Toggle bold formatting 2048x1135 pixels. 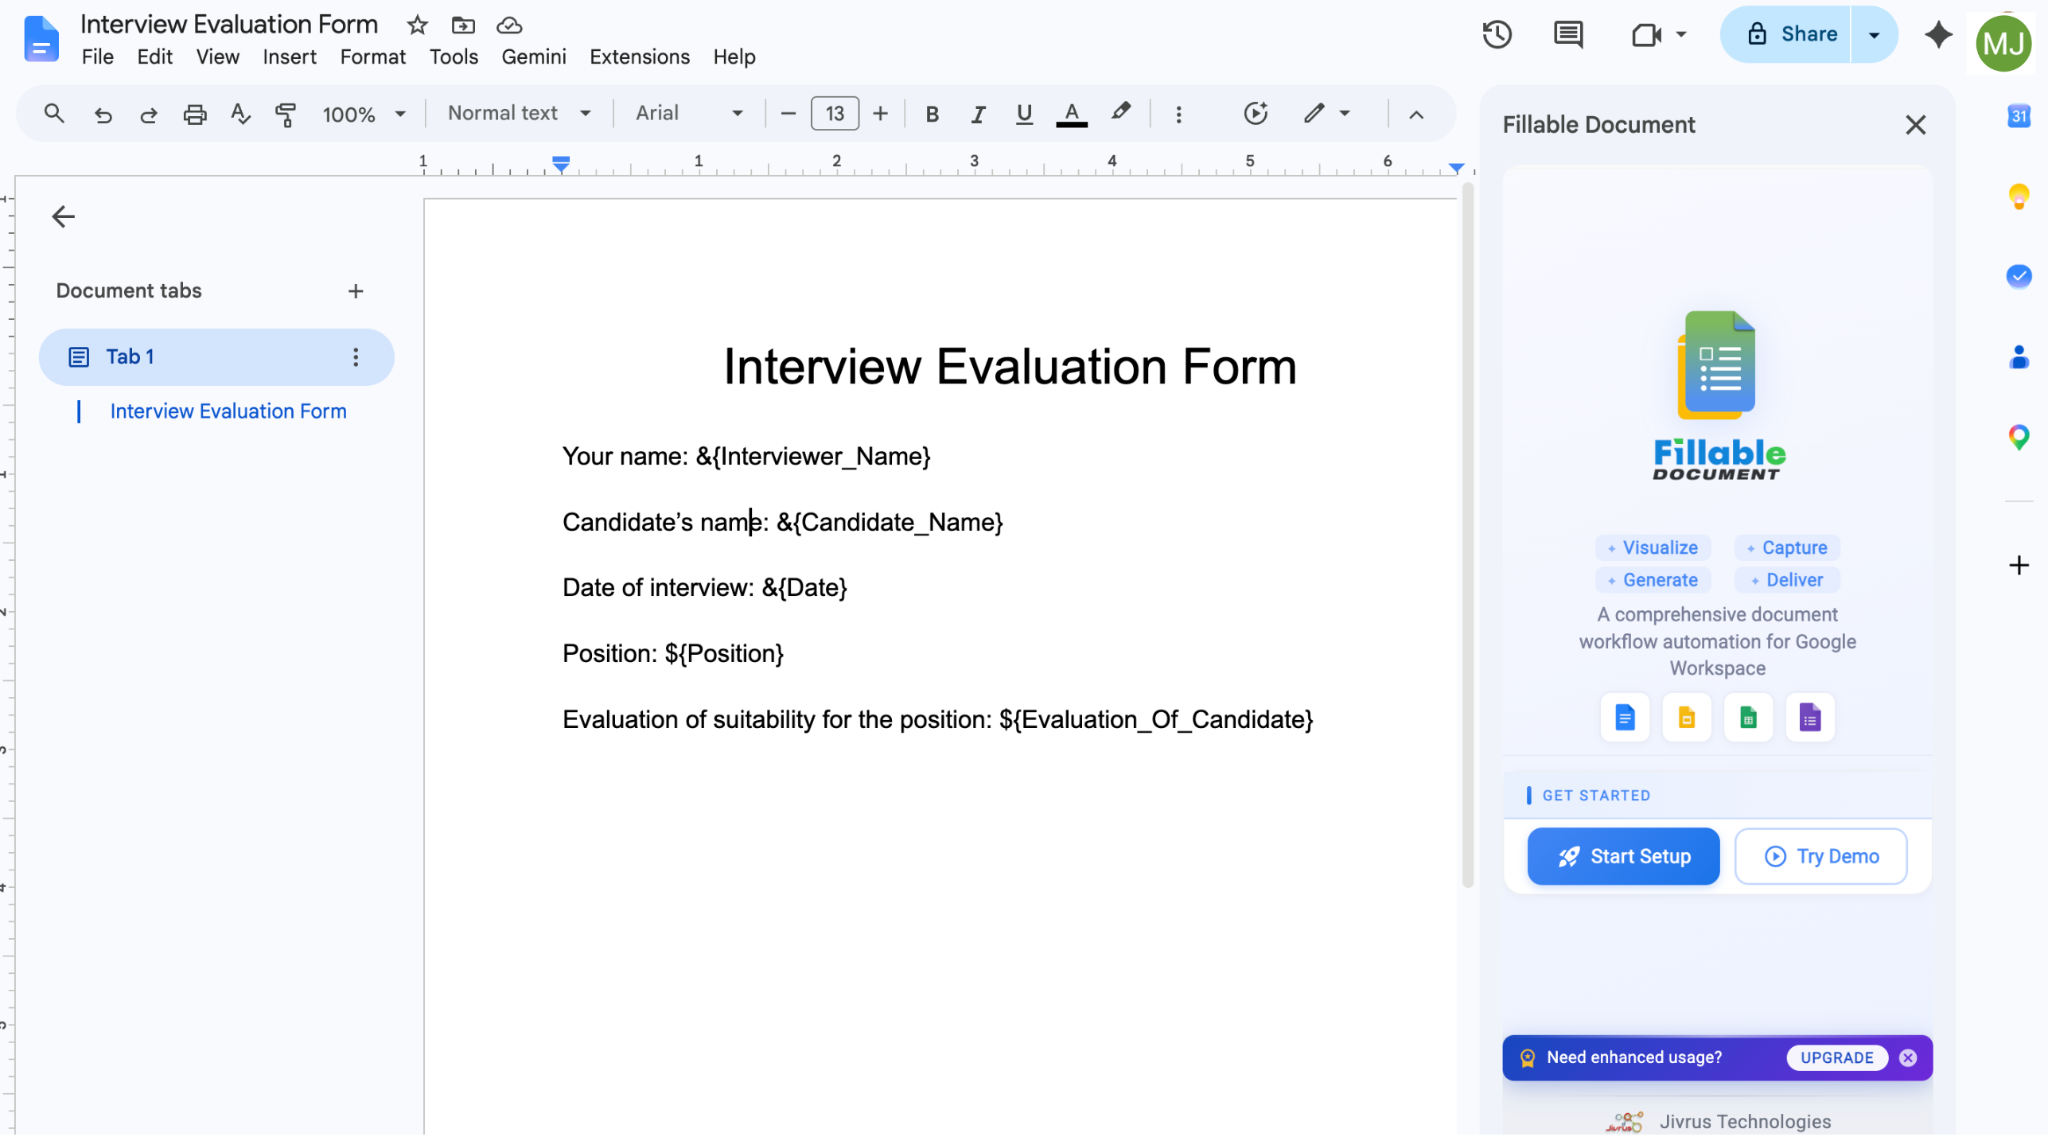[x=932, y=114]
